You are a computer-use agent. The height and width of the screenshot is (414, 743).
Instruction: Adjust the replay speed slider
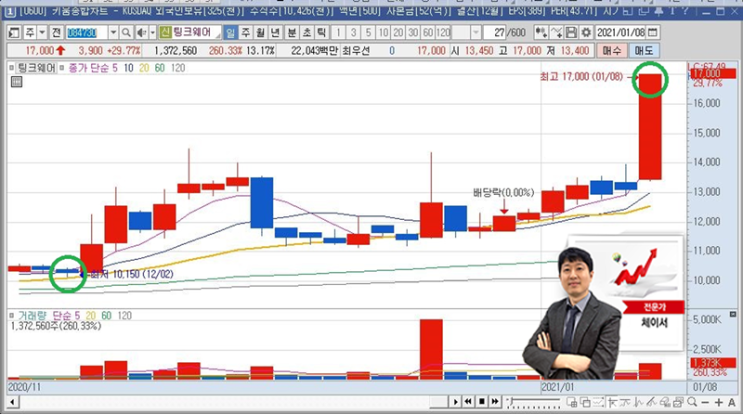pyautogui.click(x=534, y=402)
